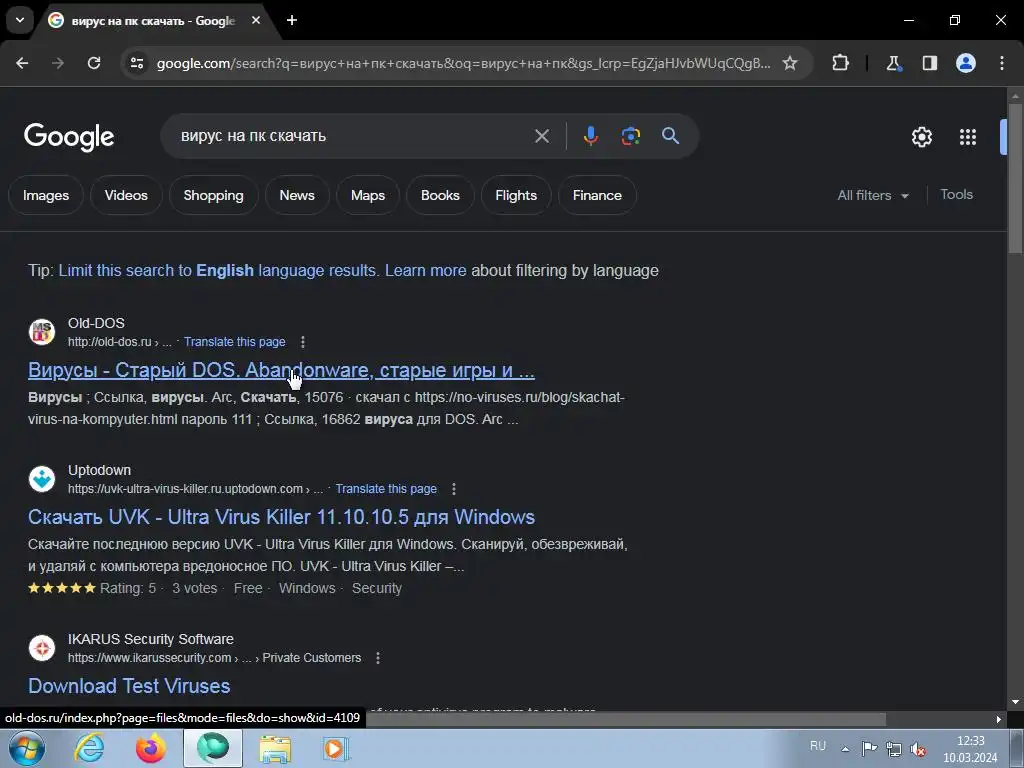
Task: Open the Action Center flag icon
Action: (x=869, y=749)
